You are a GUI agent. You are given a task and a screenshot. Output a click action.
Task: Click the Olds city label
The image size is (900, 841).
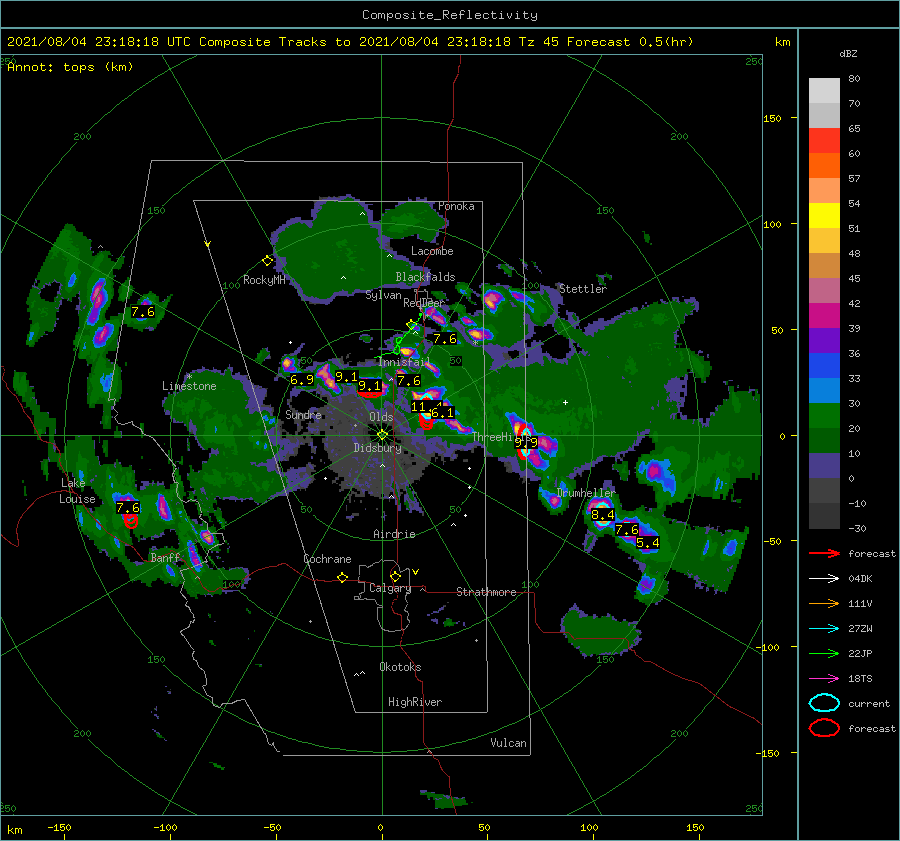pos(381,417)
